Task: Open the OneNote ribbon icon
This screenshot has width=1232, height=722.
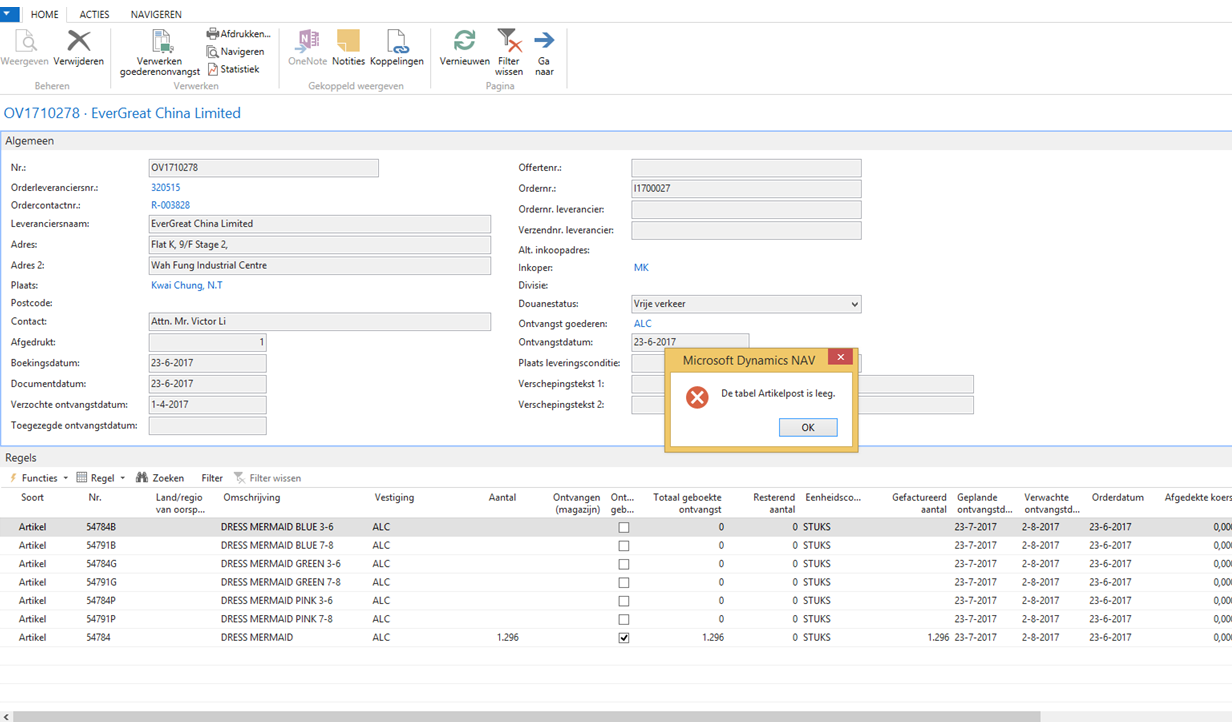Action: click(308, 41)
